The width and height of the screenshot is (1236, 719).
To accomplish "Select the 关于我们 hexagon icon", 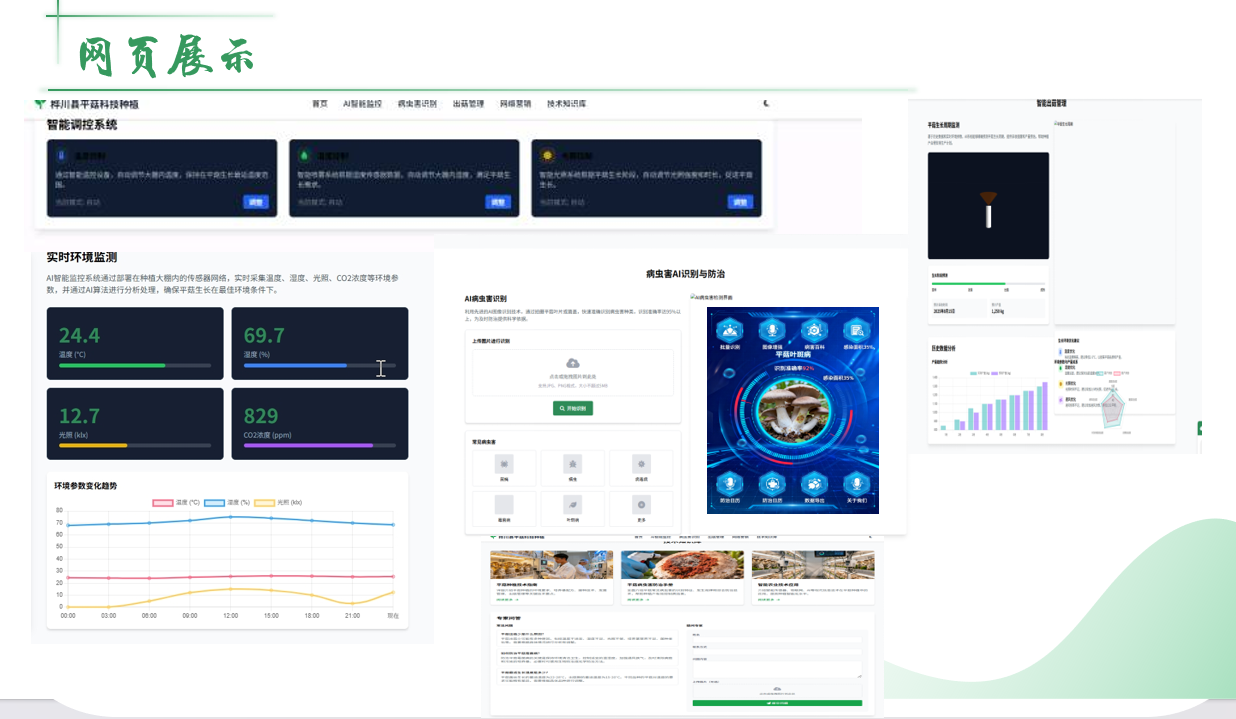I will tap(856, 484).
